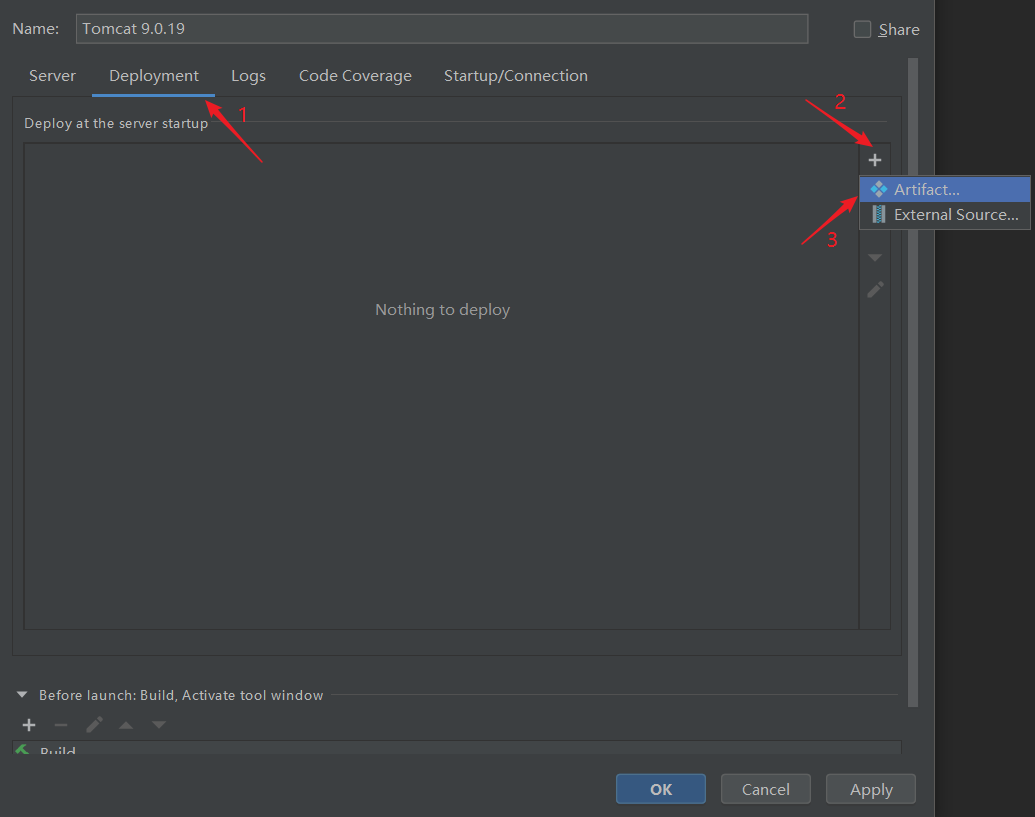Remove Before launch task with minus icon
This screenshot has width=1035, height=817.
[x=61, y=725]
